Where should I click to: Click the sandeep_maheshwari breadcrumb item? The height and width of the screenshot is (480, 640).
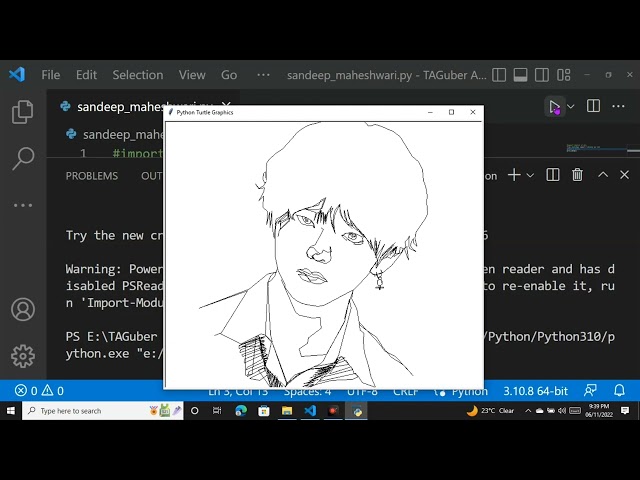[115, 134]
